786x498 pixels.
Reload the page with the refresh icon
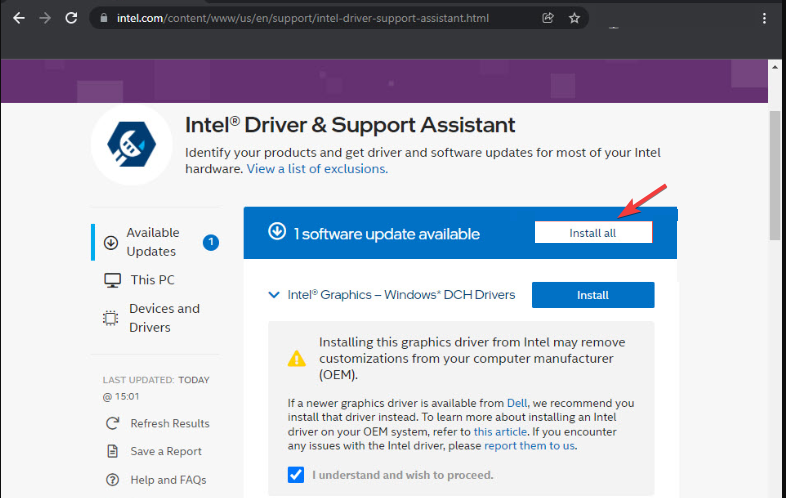tap(71, 19)
